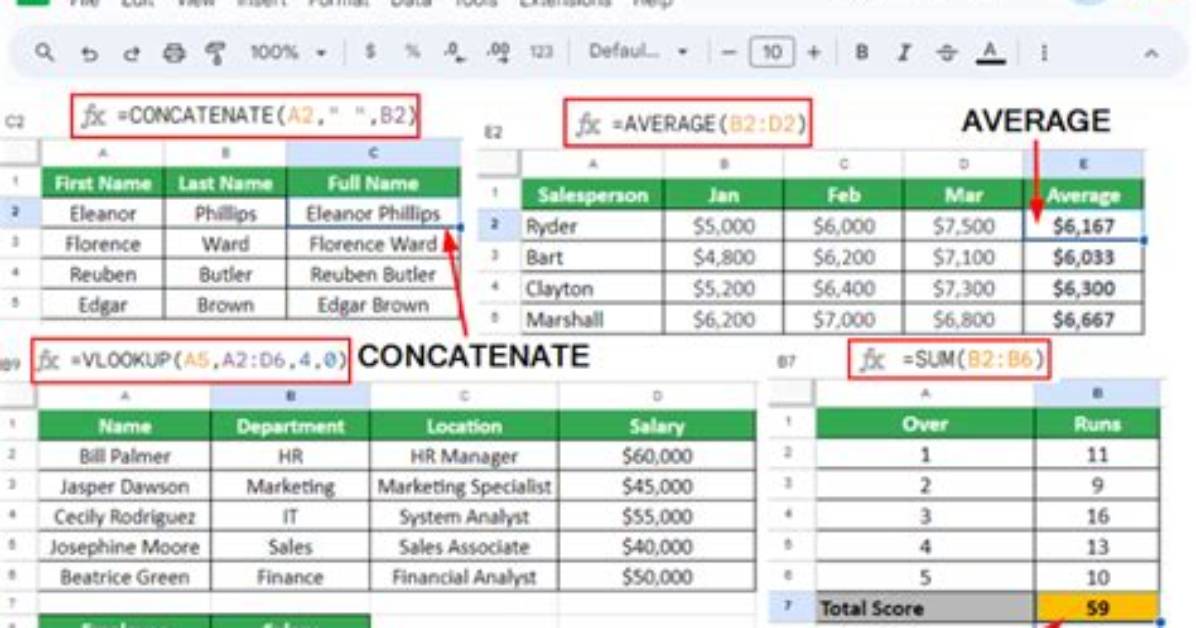The image size is (1196, 628).
Task: Open the 100% zoom dropdown
Action: pos(288,53)
